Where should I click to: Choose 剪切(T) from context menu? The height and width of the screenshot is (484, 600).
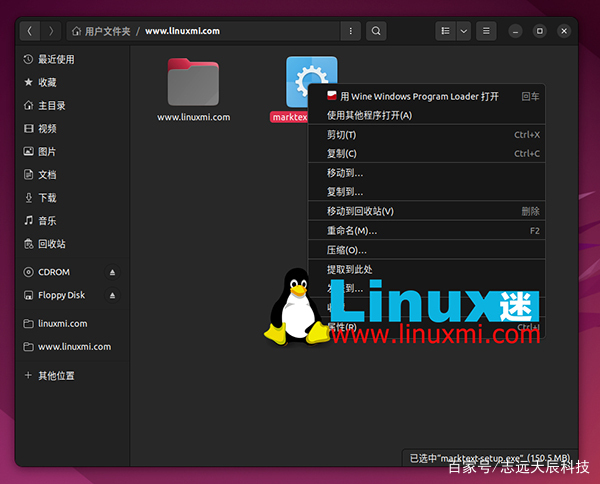pos(426,135)
